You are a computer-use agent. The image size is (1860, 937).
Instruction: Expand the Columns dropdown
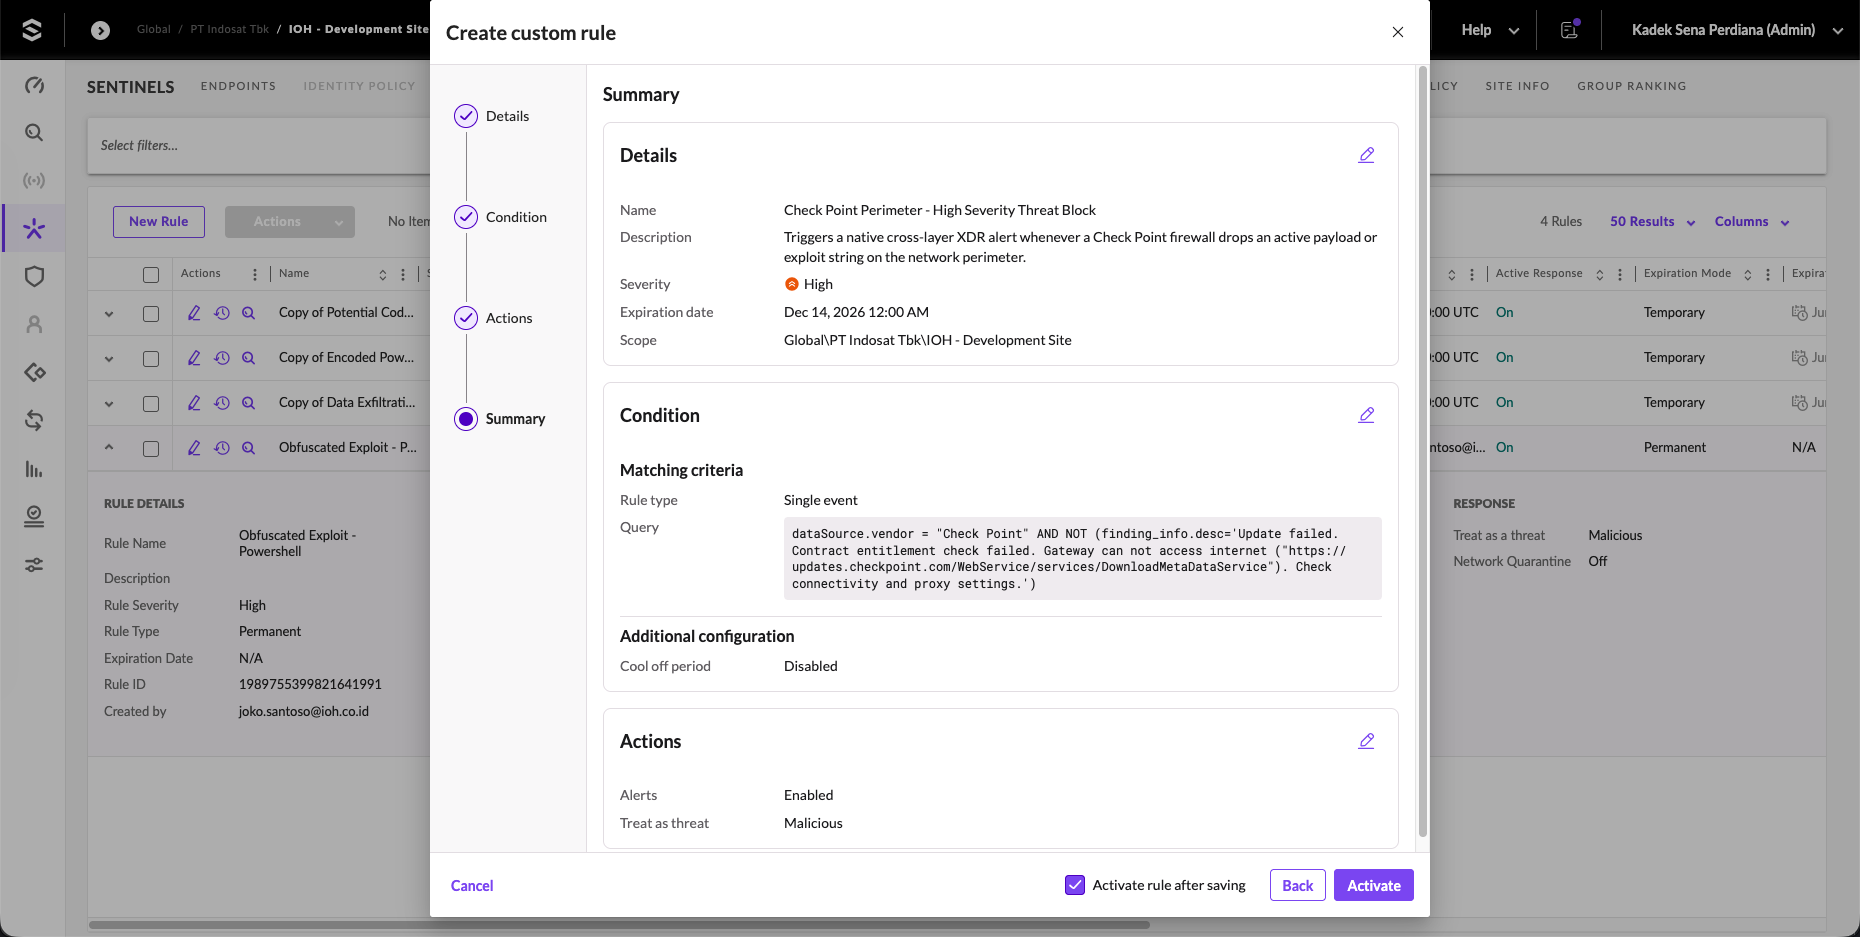click(1752, 222)
